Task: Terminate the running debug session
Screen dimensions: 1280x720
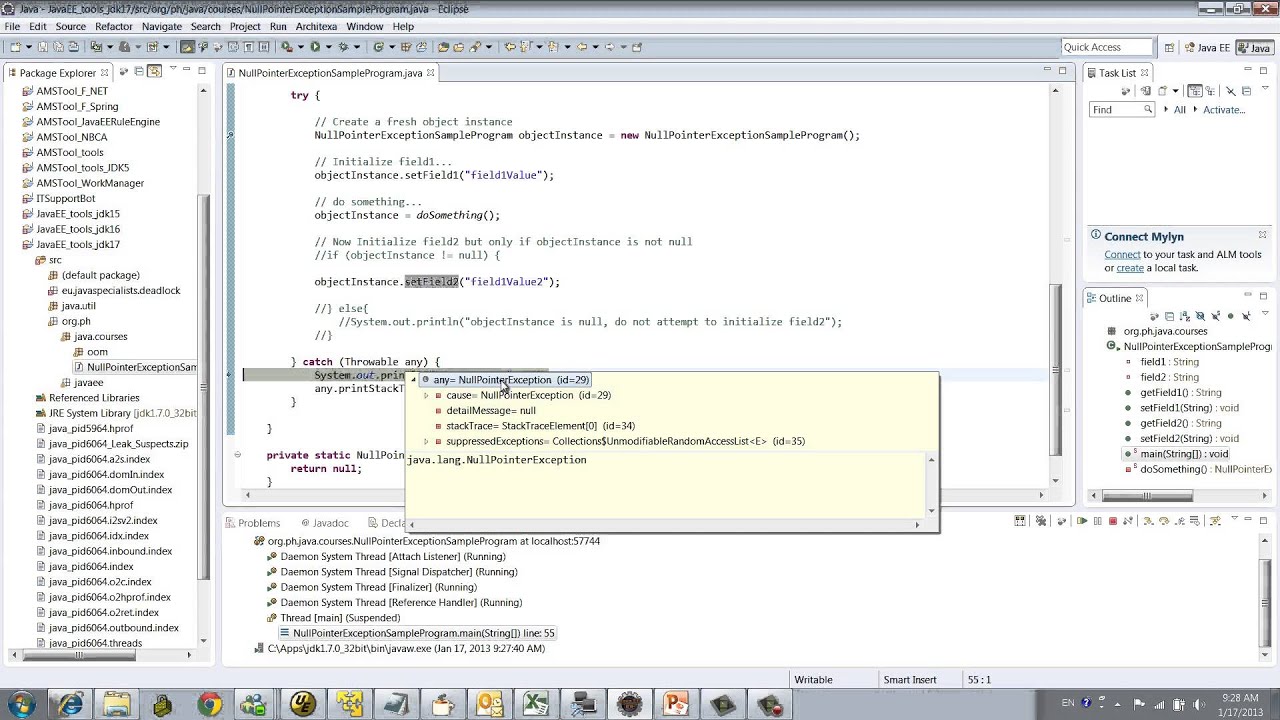Action: [1112, 521]
